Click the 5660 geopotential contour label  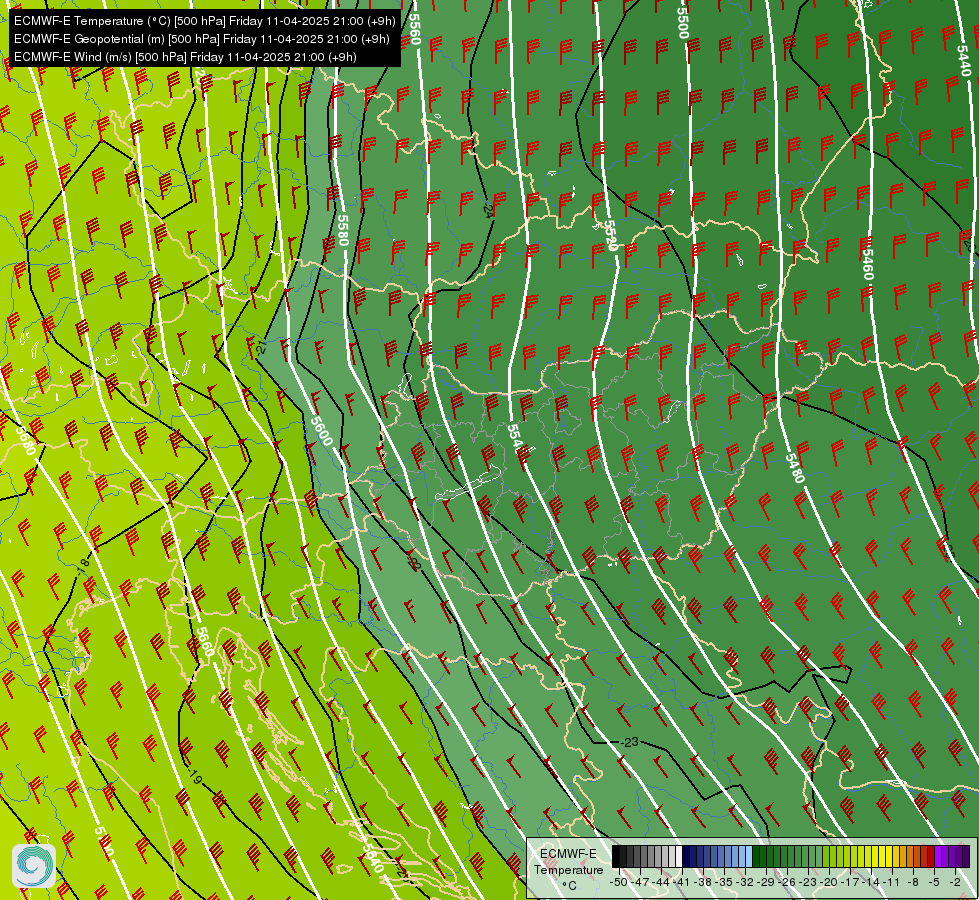[x=205, y=641]
